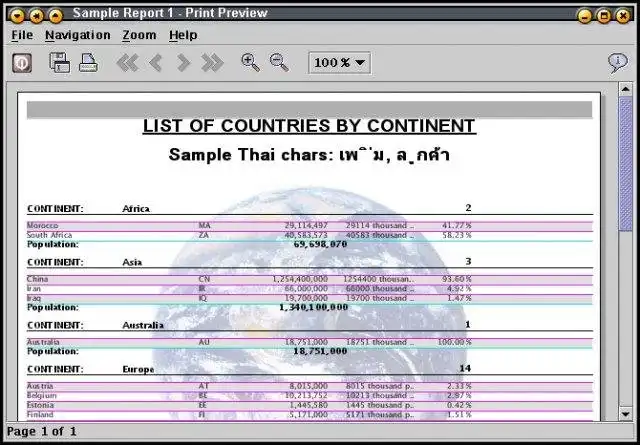
Task: Click the zoom in magnifier icon
Action: [x=251, y=62]
